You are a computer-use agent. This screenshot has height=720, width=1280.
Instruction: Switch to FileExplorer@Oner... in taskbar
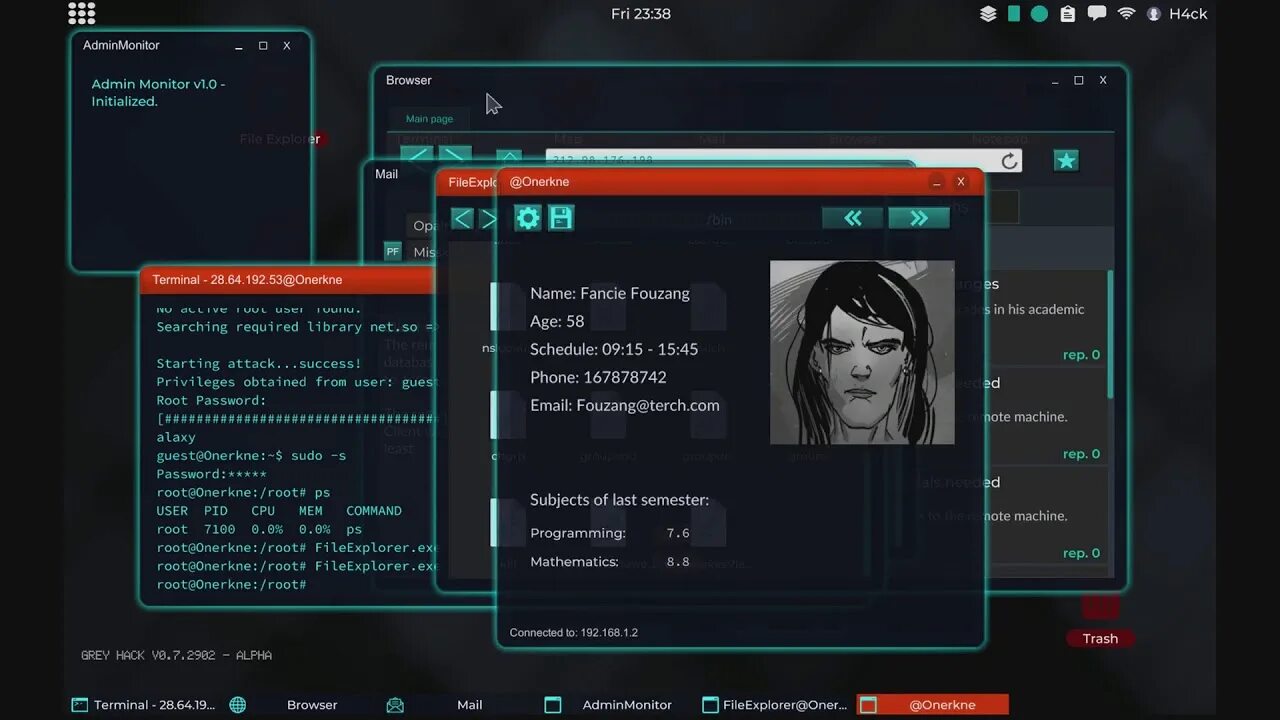[776, 705]
